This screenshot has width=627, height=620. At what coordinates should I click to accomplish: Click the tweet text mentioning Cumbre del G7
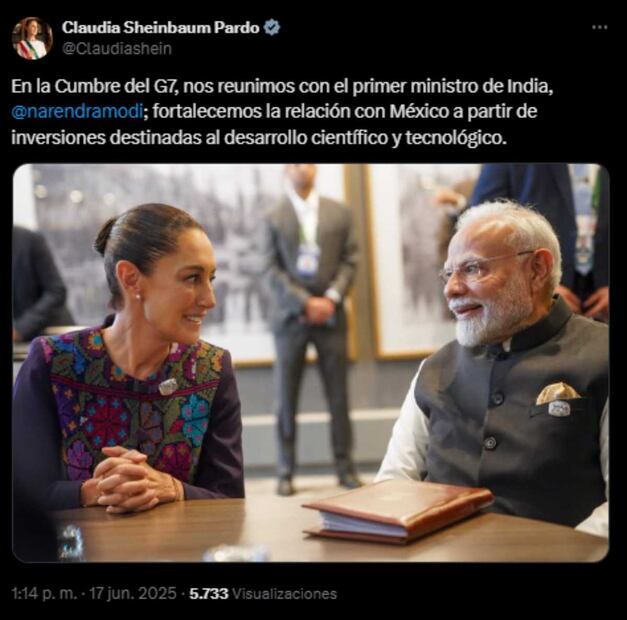[x=282, y=112]
